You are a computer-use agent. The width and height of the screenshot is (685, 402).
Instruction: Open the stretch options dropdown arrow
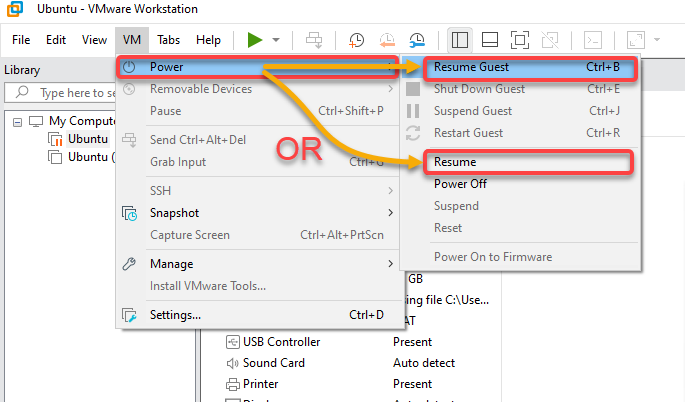[657, 40]
